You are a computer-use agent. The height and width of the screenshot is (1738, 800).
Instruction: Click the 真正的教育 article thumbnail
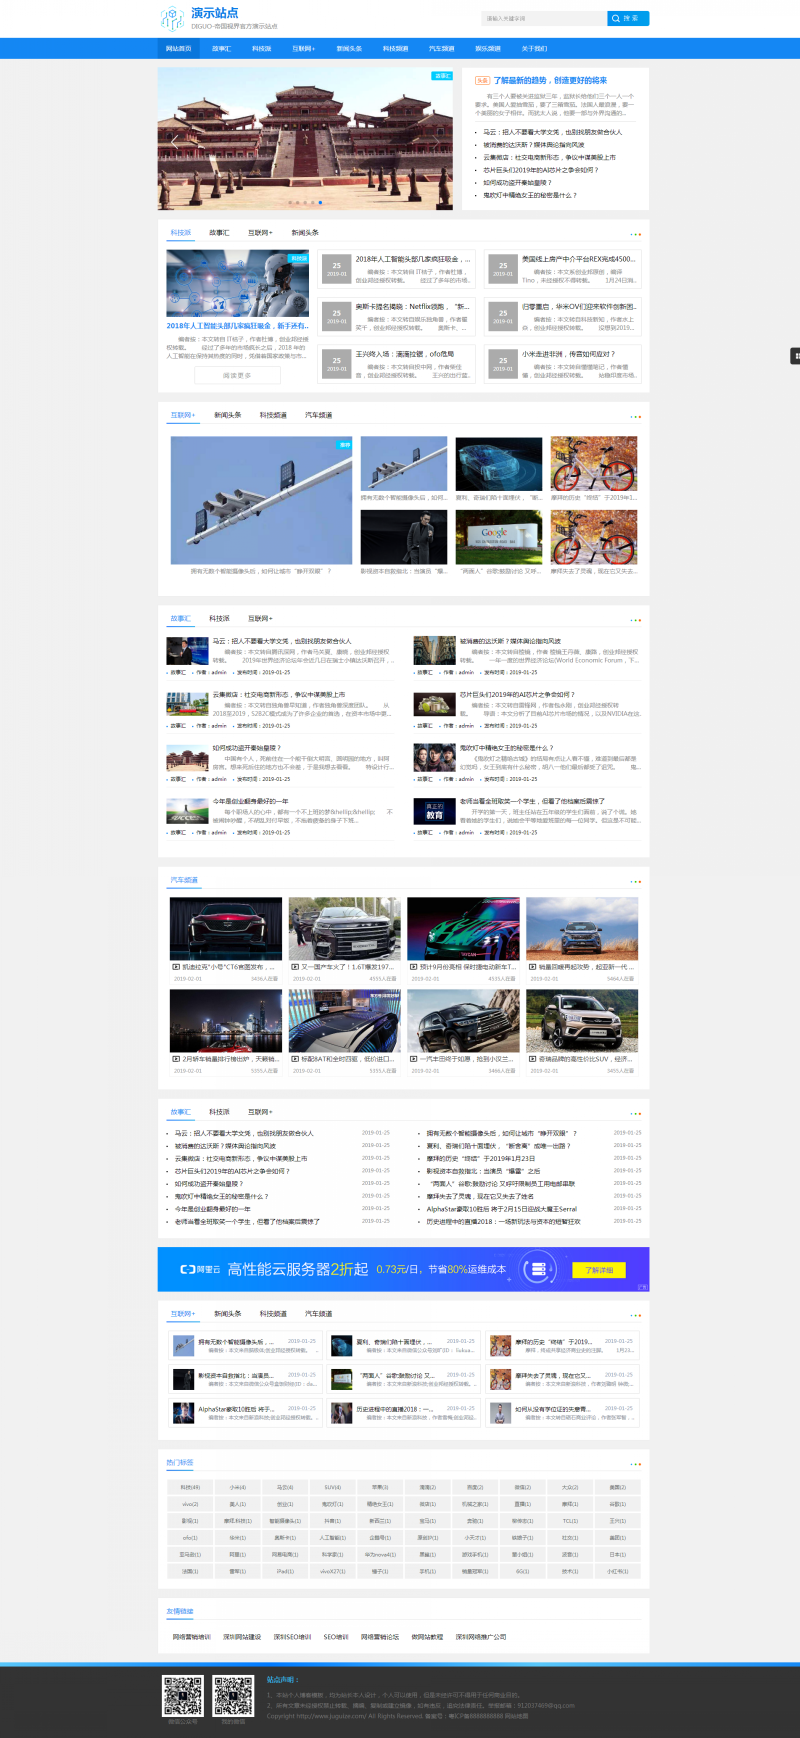coord(434,810)
